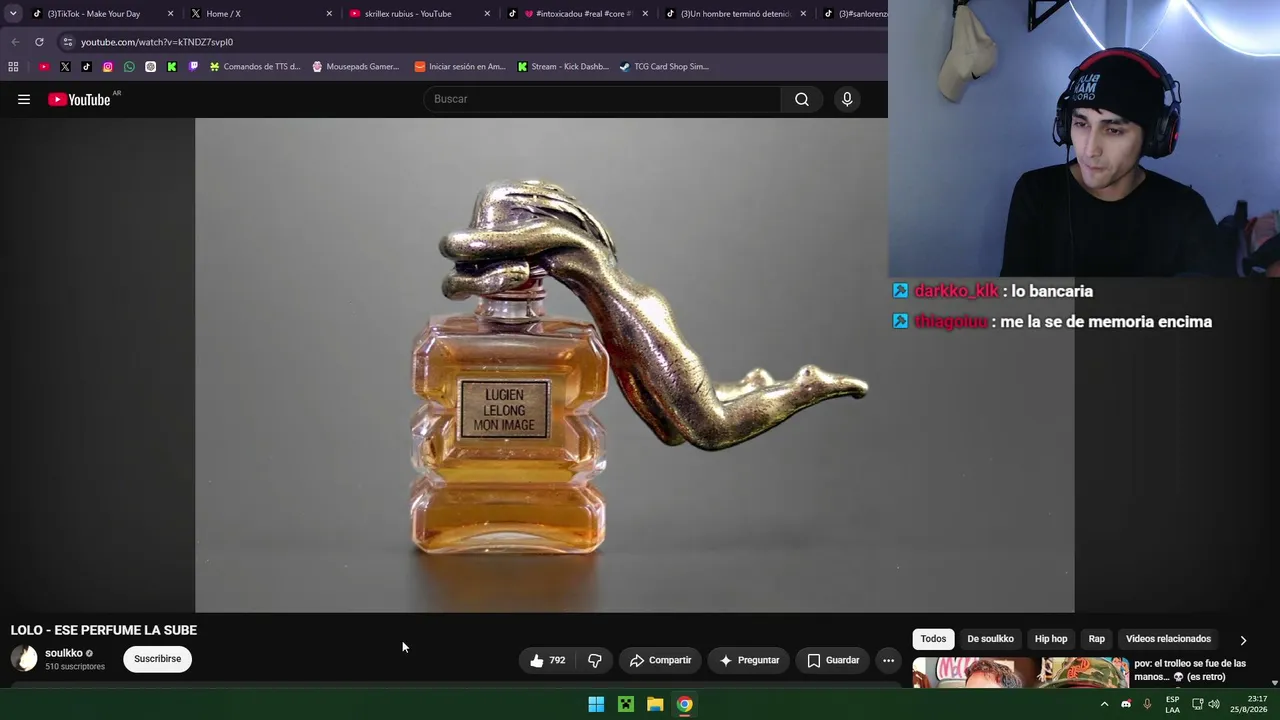Screen dimensions: 1280x720
Task: Open Google Chrome from the taskbar
Action: [685, 704]
